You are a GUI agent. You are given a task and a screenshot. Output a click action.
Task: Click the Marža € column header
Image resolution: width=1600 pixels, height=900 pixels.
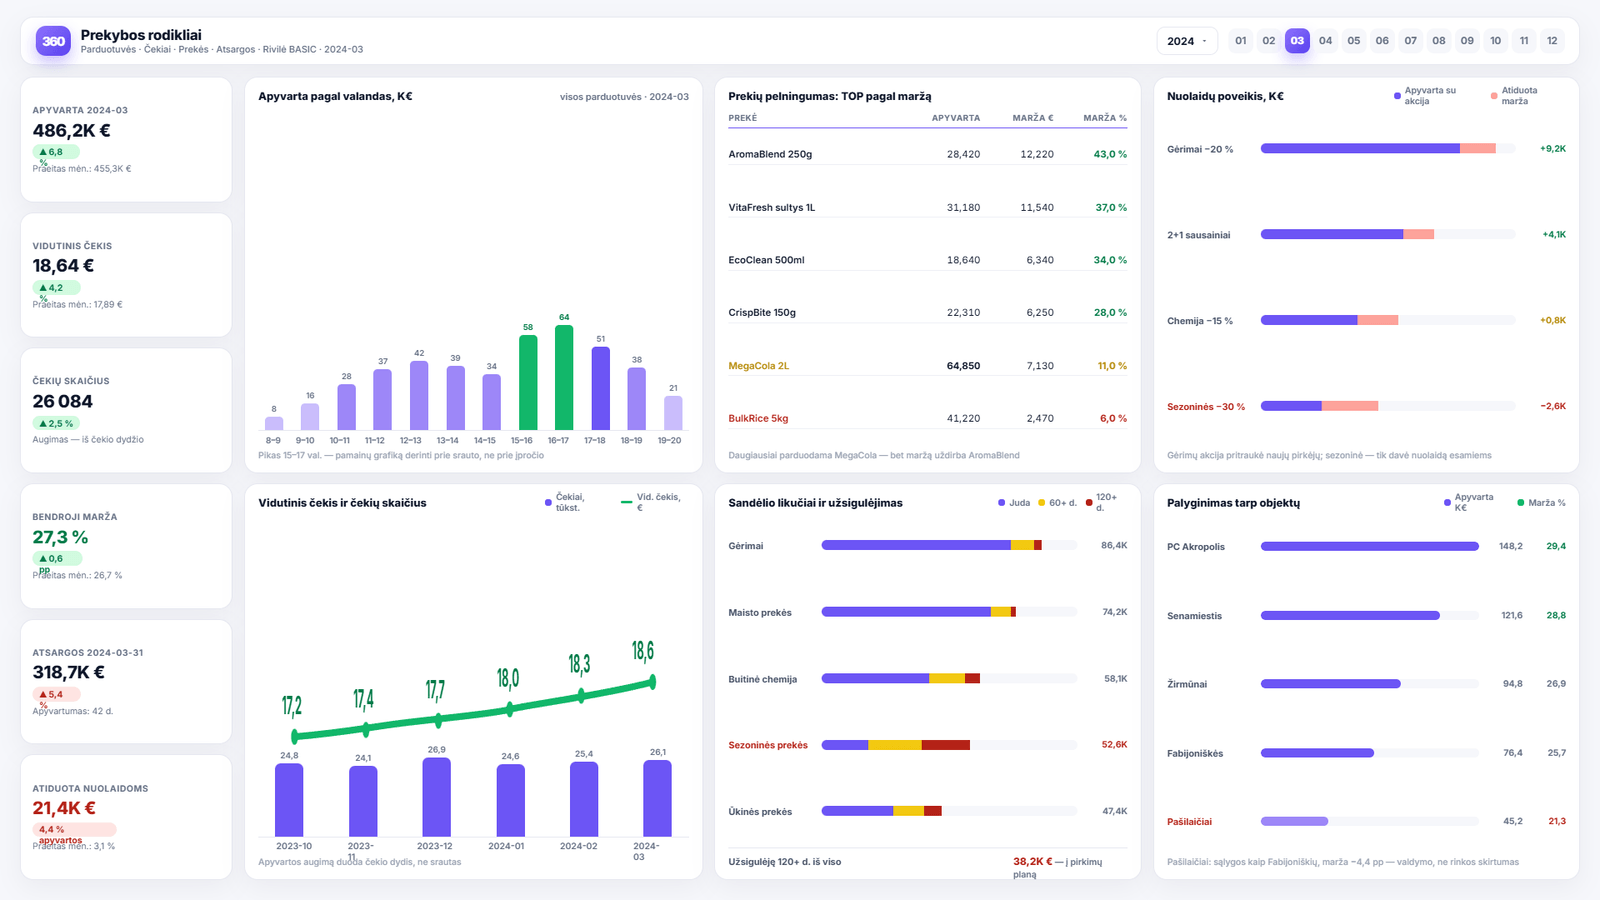point(1033,118)
